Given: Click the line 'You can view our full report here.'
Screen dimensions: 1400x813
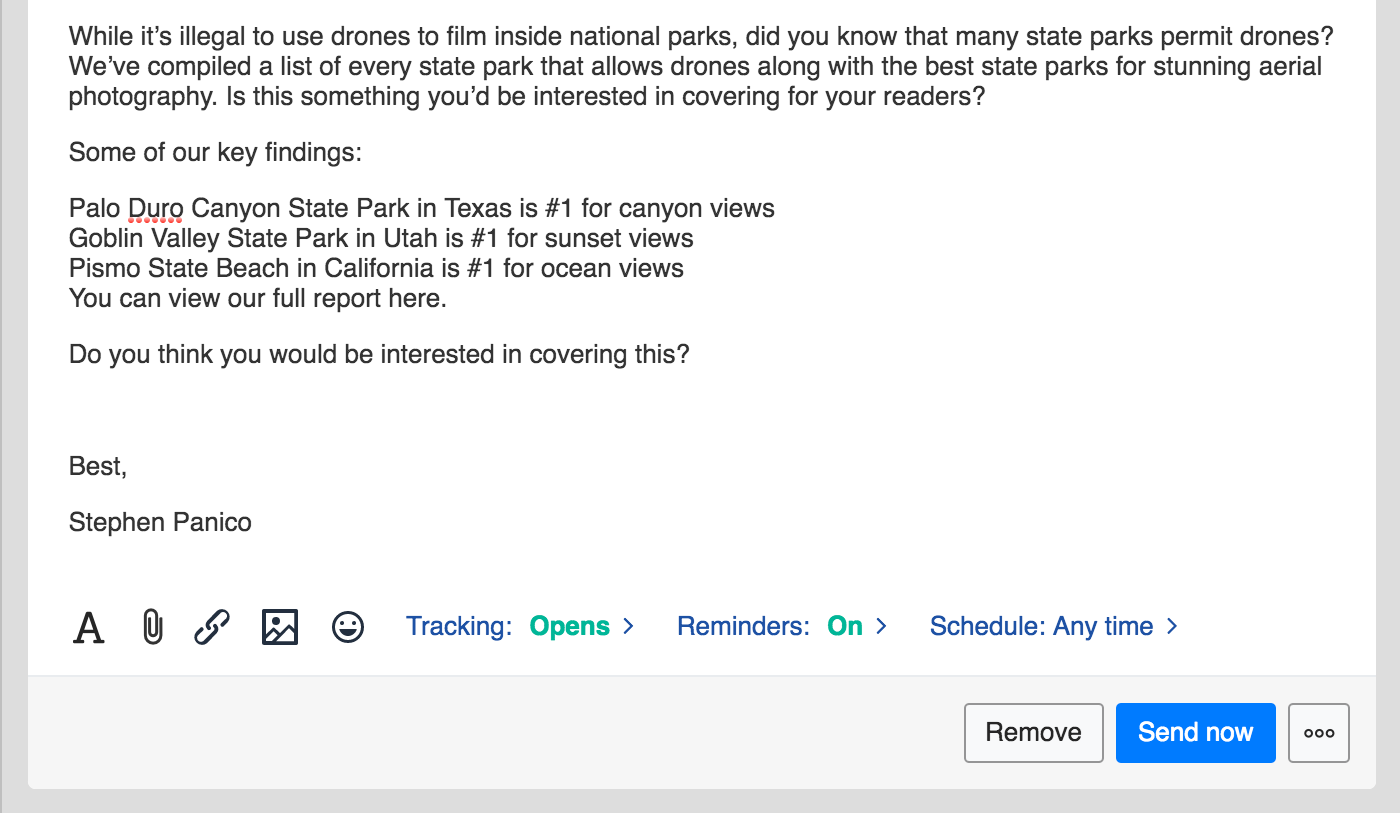Looking at the screenshot, I should (x=257, y=299).
